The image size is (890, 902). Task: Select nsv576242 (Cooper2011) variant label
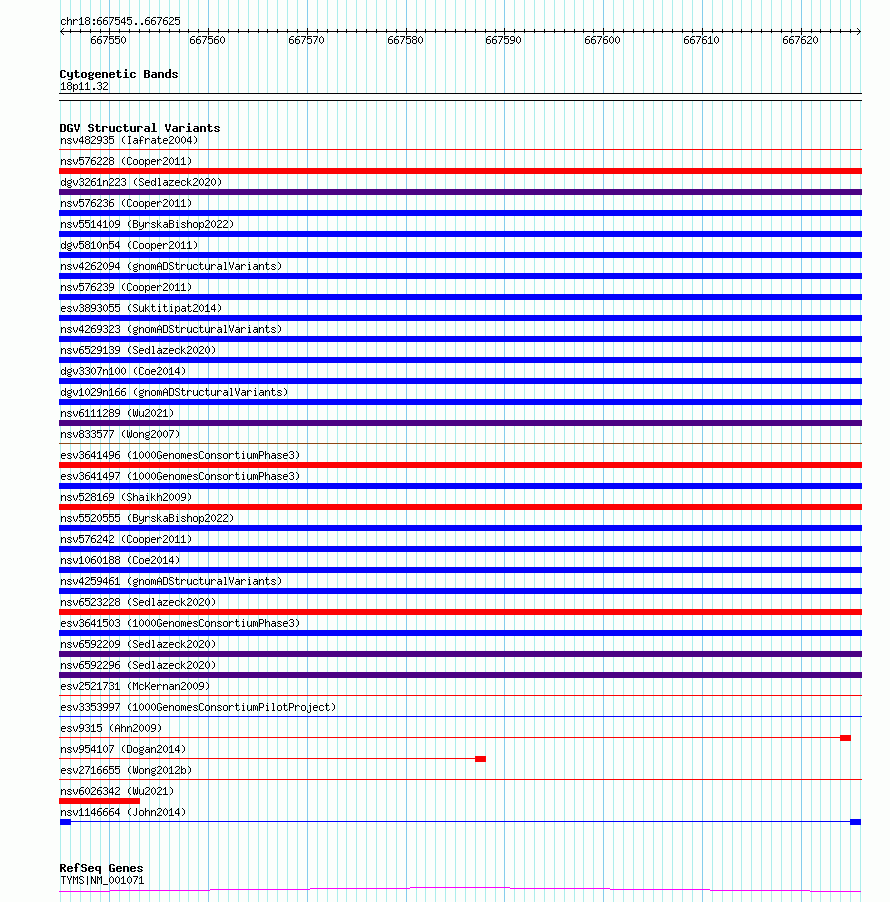click(x=126, y=539)
